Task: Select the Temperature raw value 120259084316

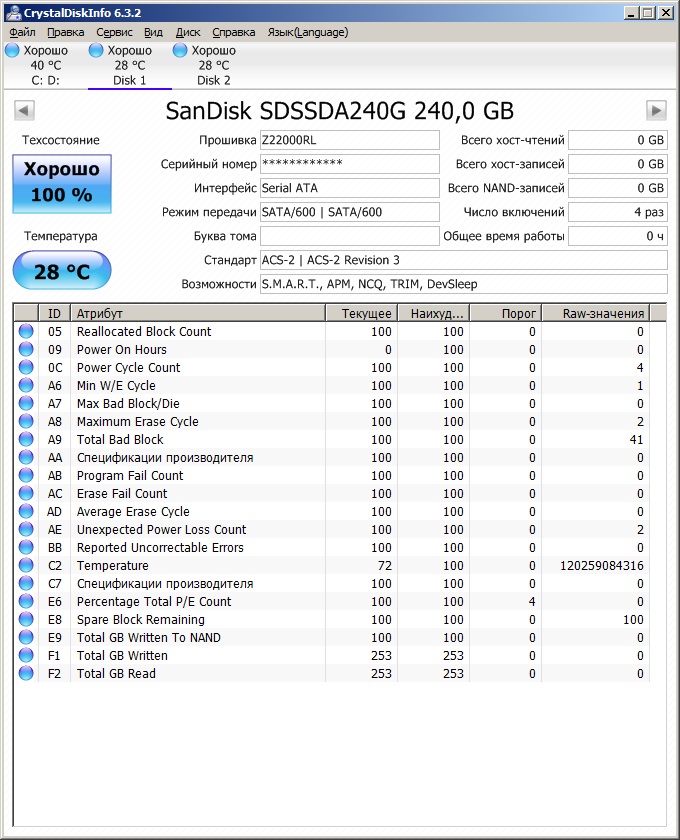Action: 602,566
